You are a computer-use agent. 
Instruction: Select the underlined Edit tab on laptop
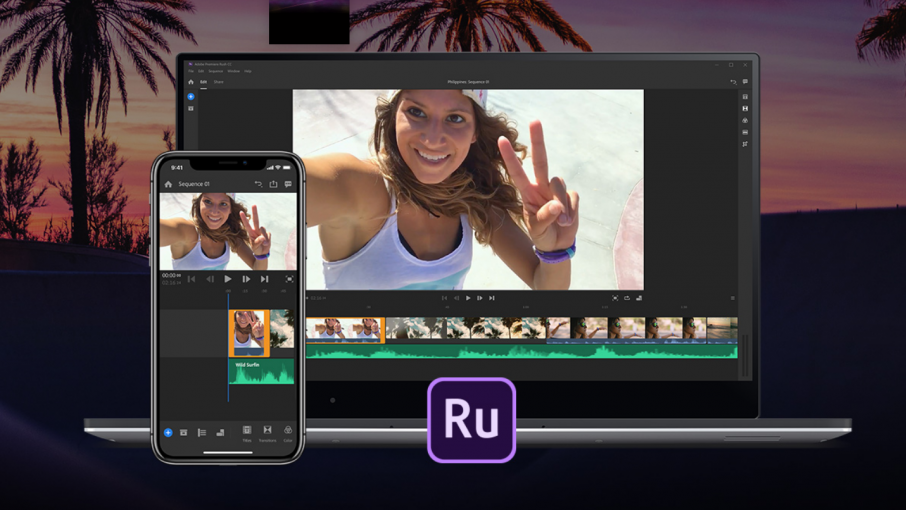click(x=203, y=82)
